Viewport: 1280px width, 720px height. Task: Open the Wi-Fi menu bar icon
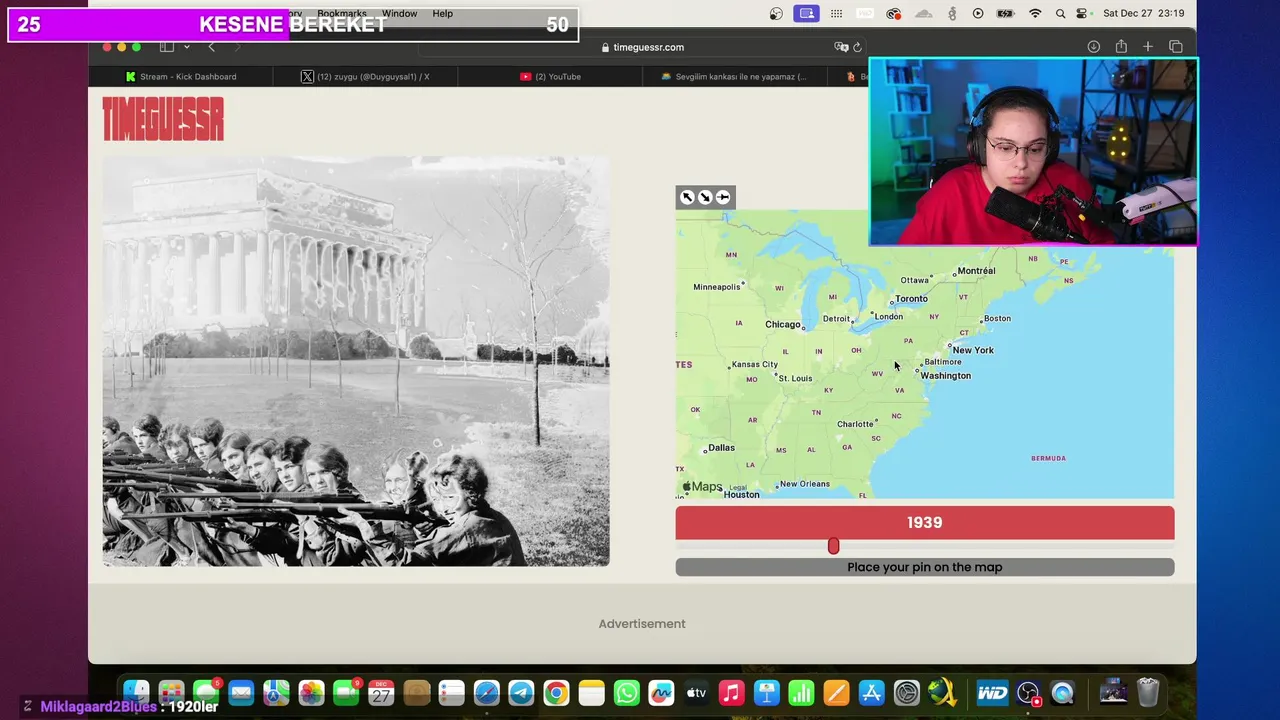pos(1035,14)
